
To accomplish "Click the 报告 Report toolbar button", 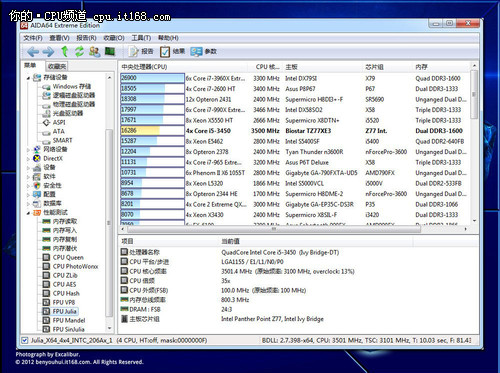I will [x=141, y=51].
